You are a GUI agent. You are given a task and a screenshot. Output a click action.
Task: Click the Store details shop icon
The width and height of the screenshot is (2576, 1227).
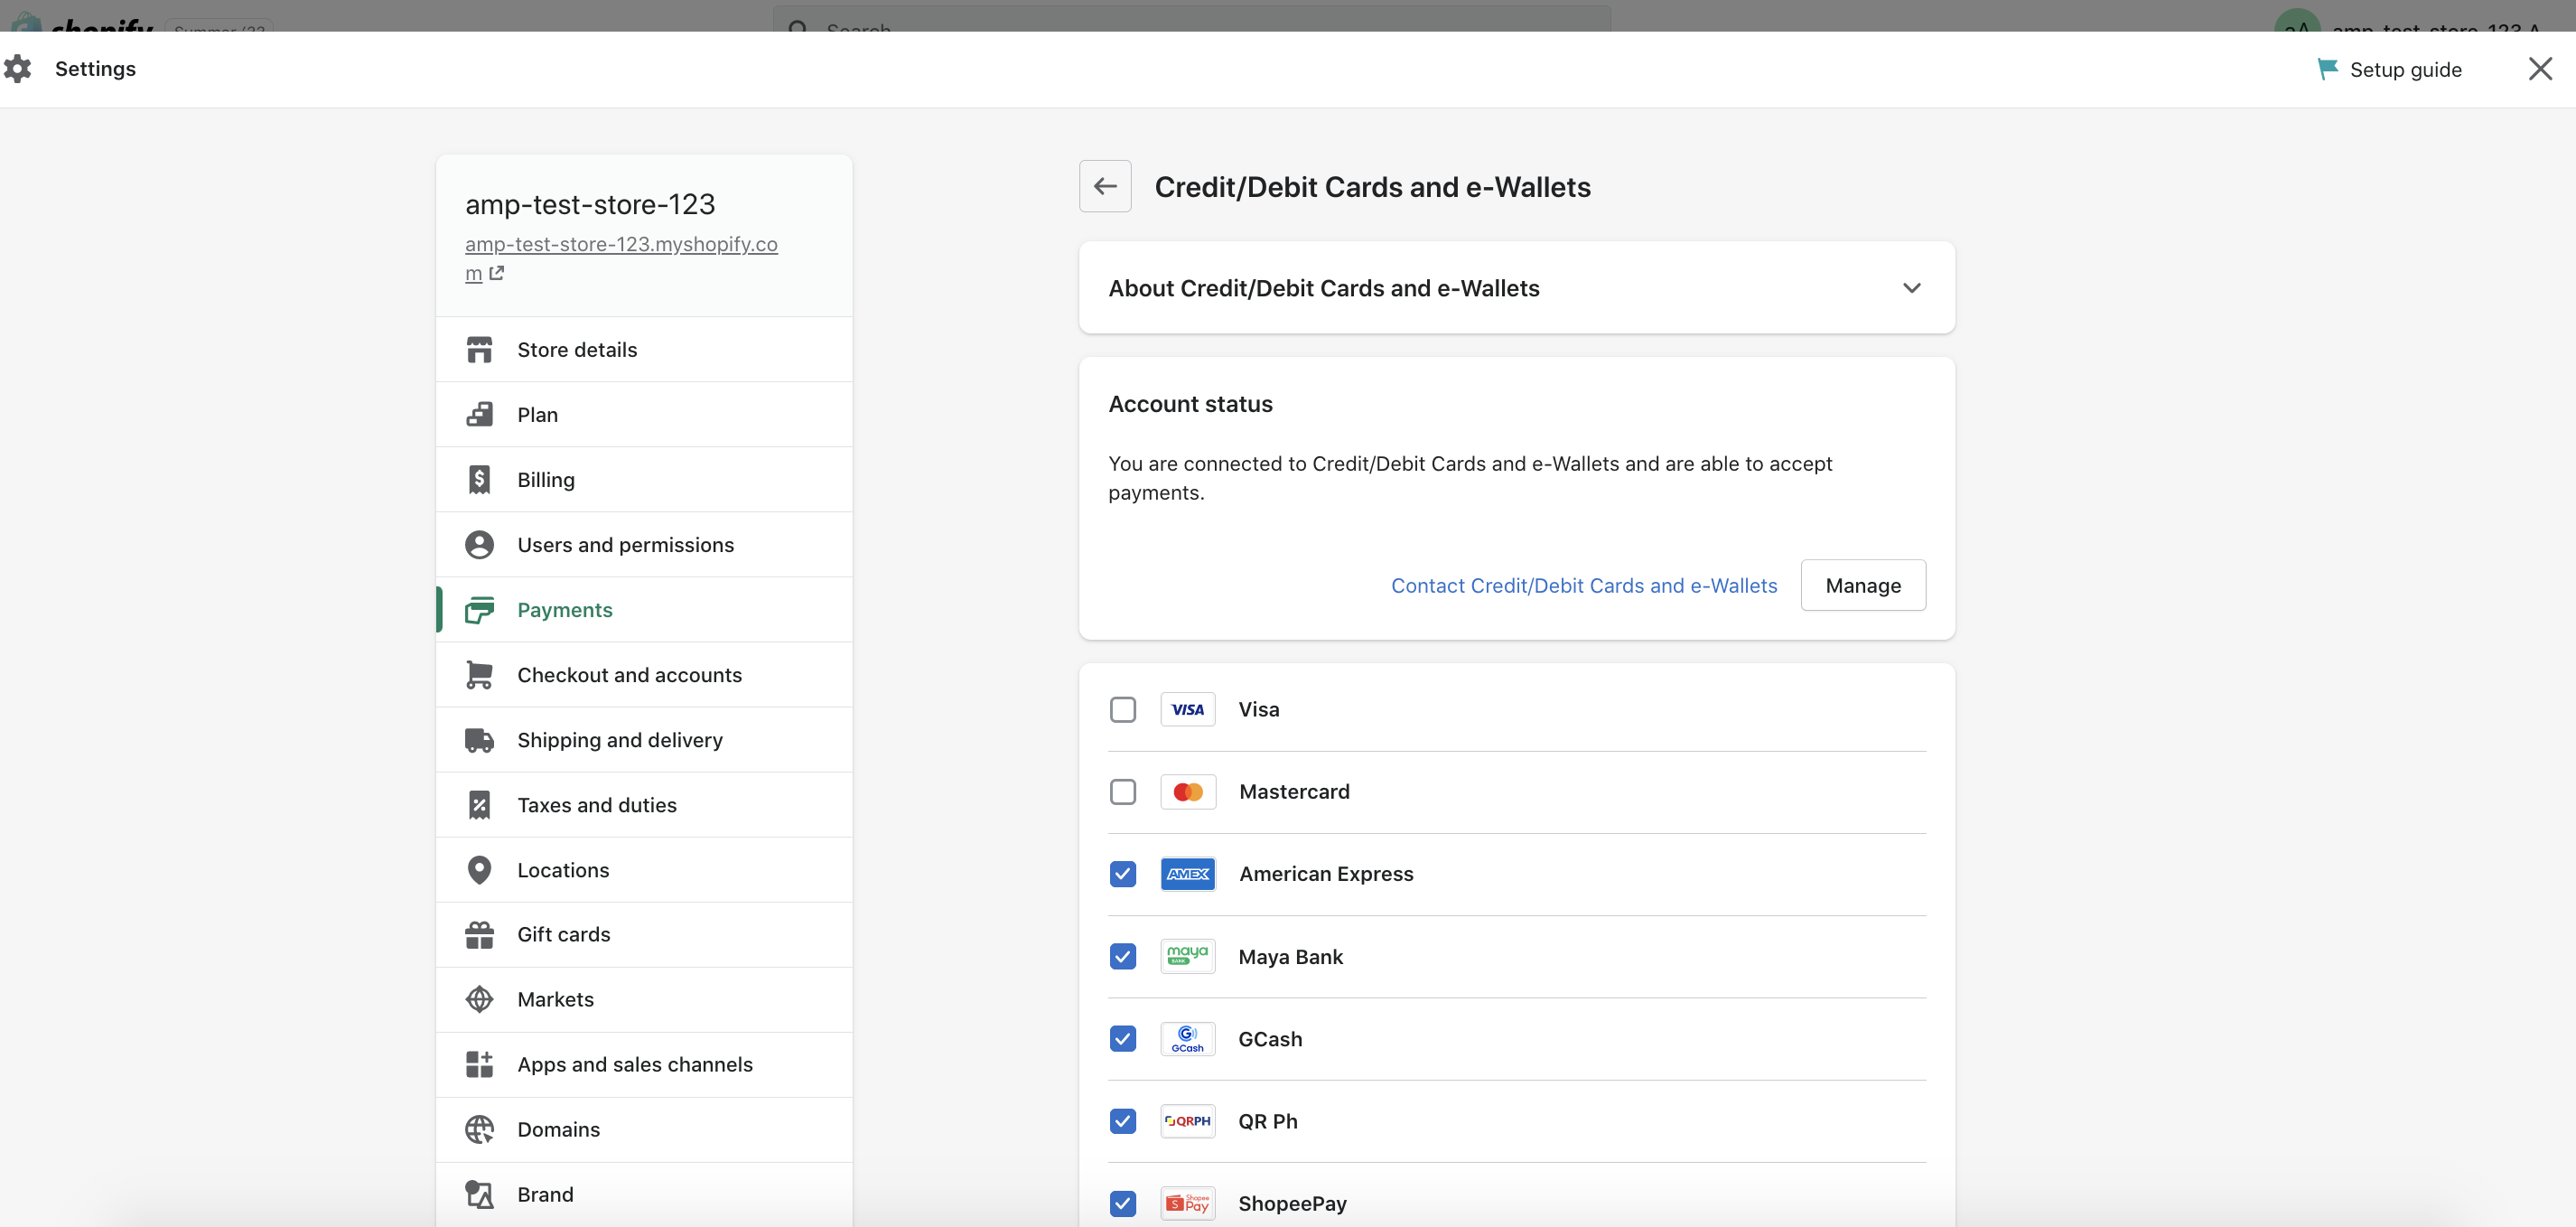tap(479, 350)
